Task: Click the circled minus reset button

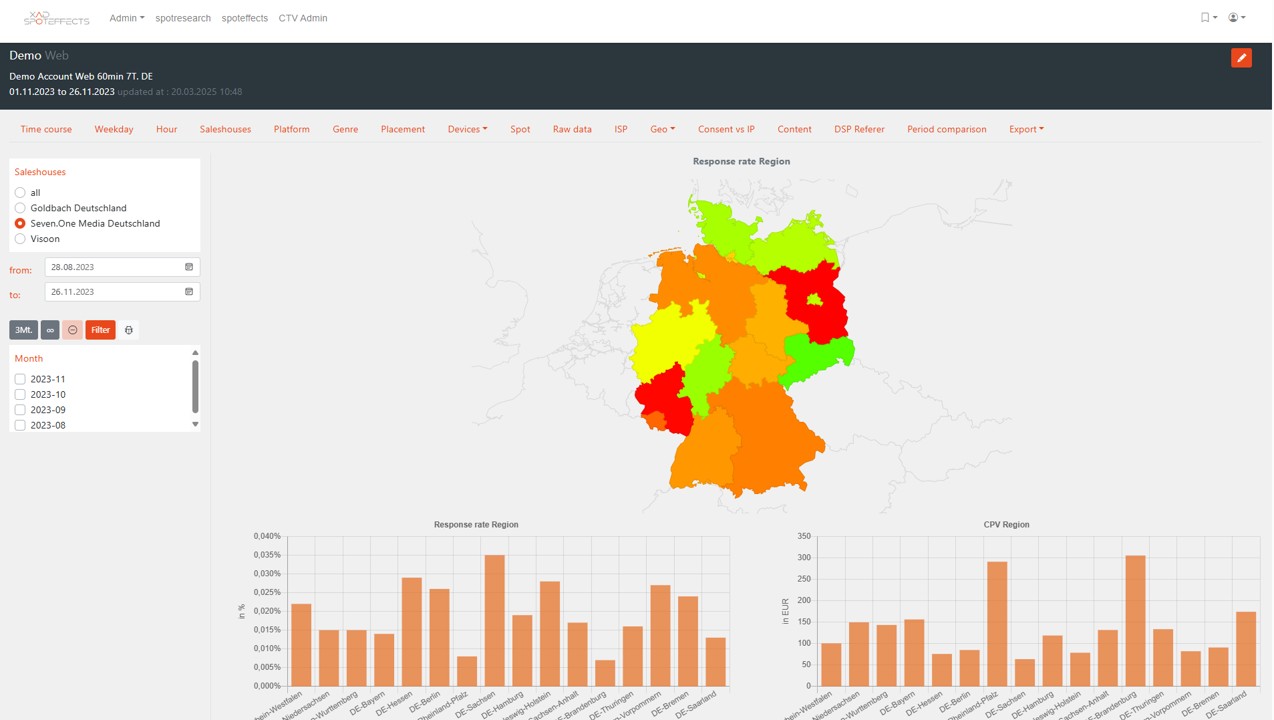Action: pos(73,330)
